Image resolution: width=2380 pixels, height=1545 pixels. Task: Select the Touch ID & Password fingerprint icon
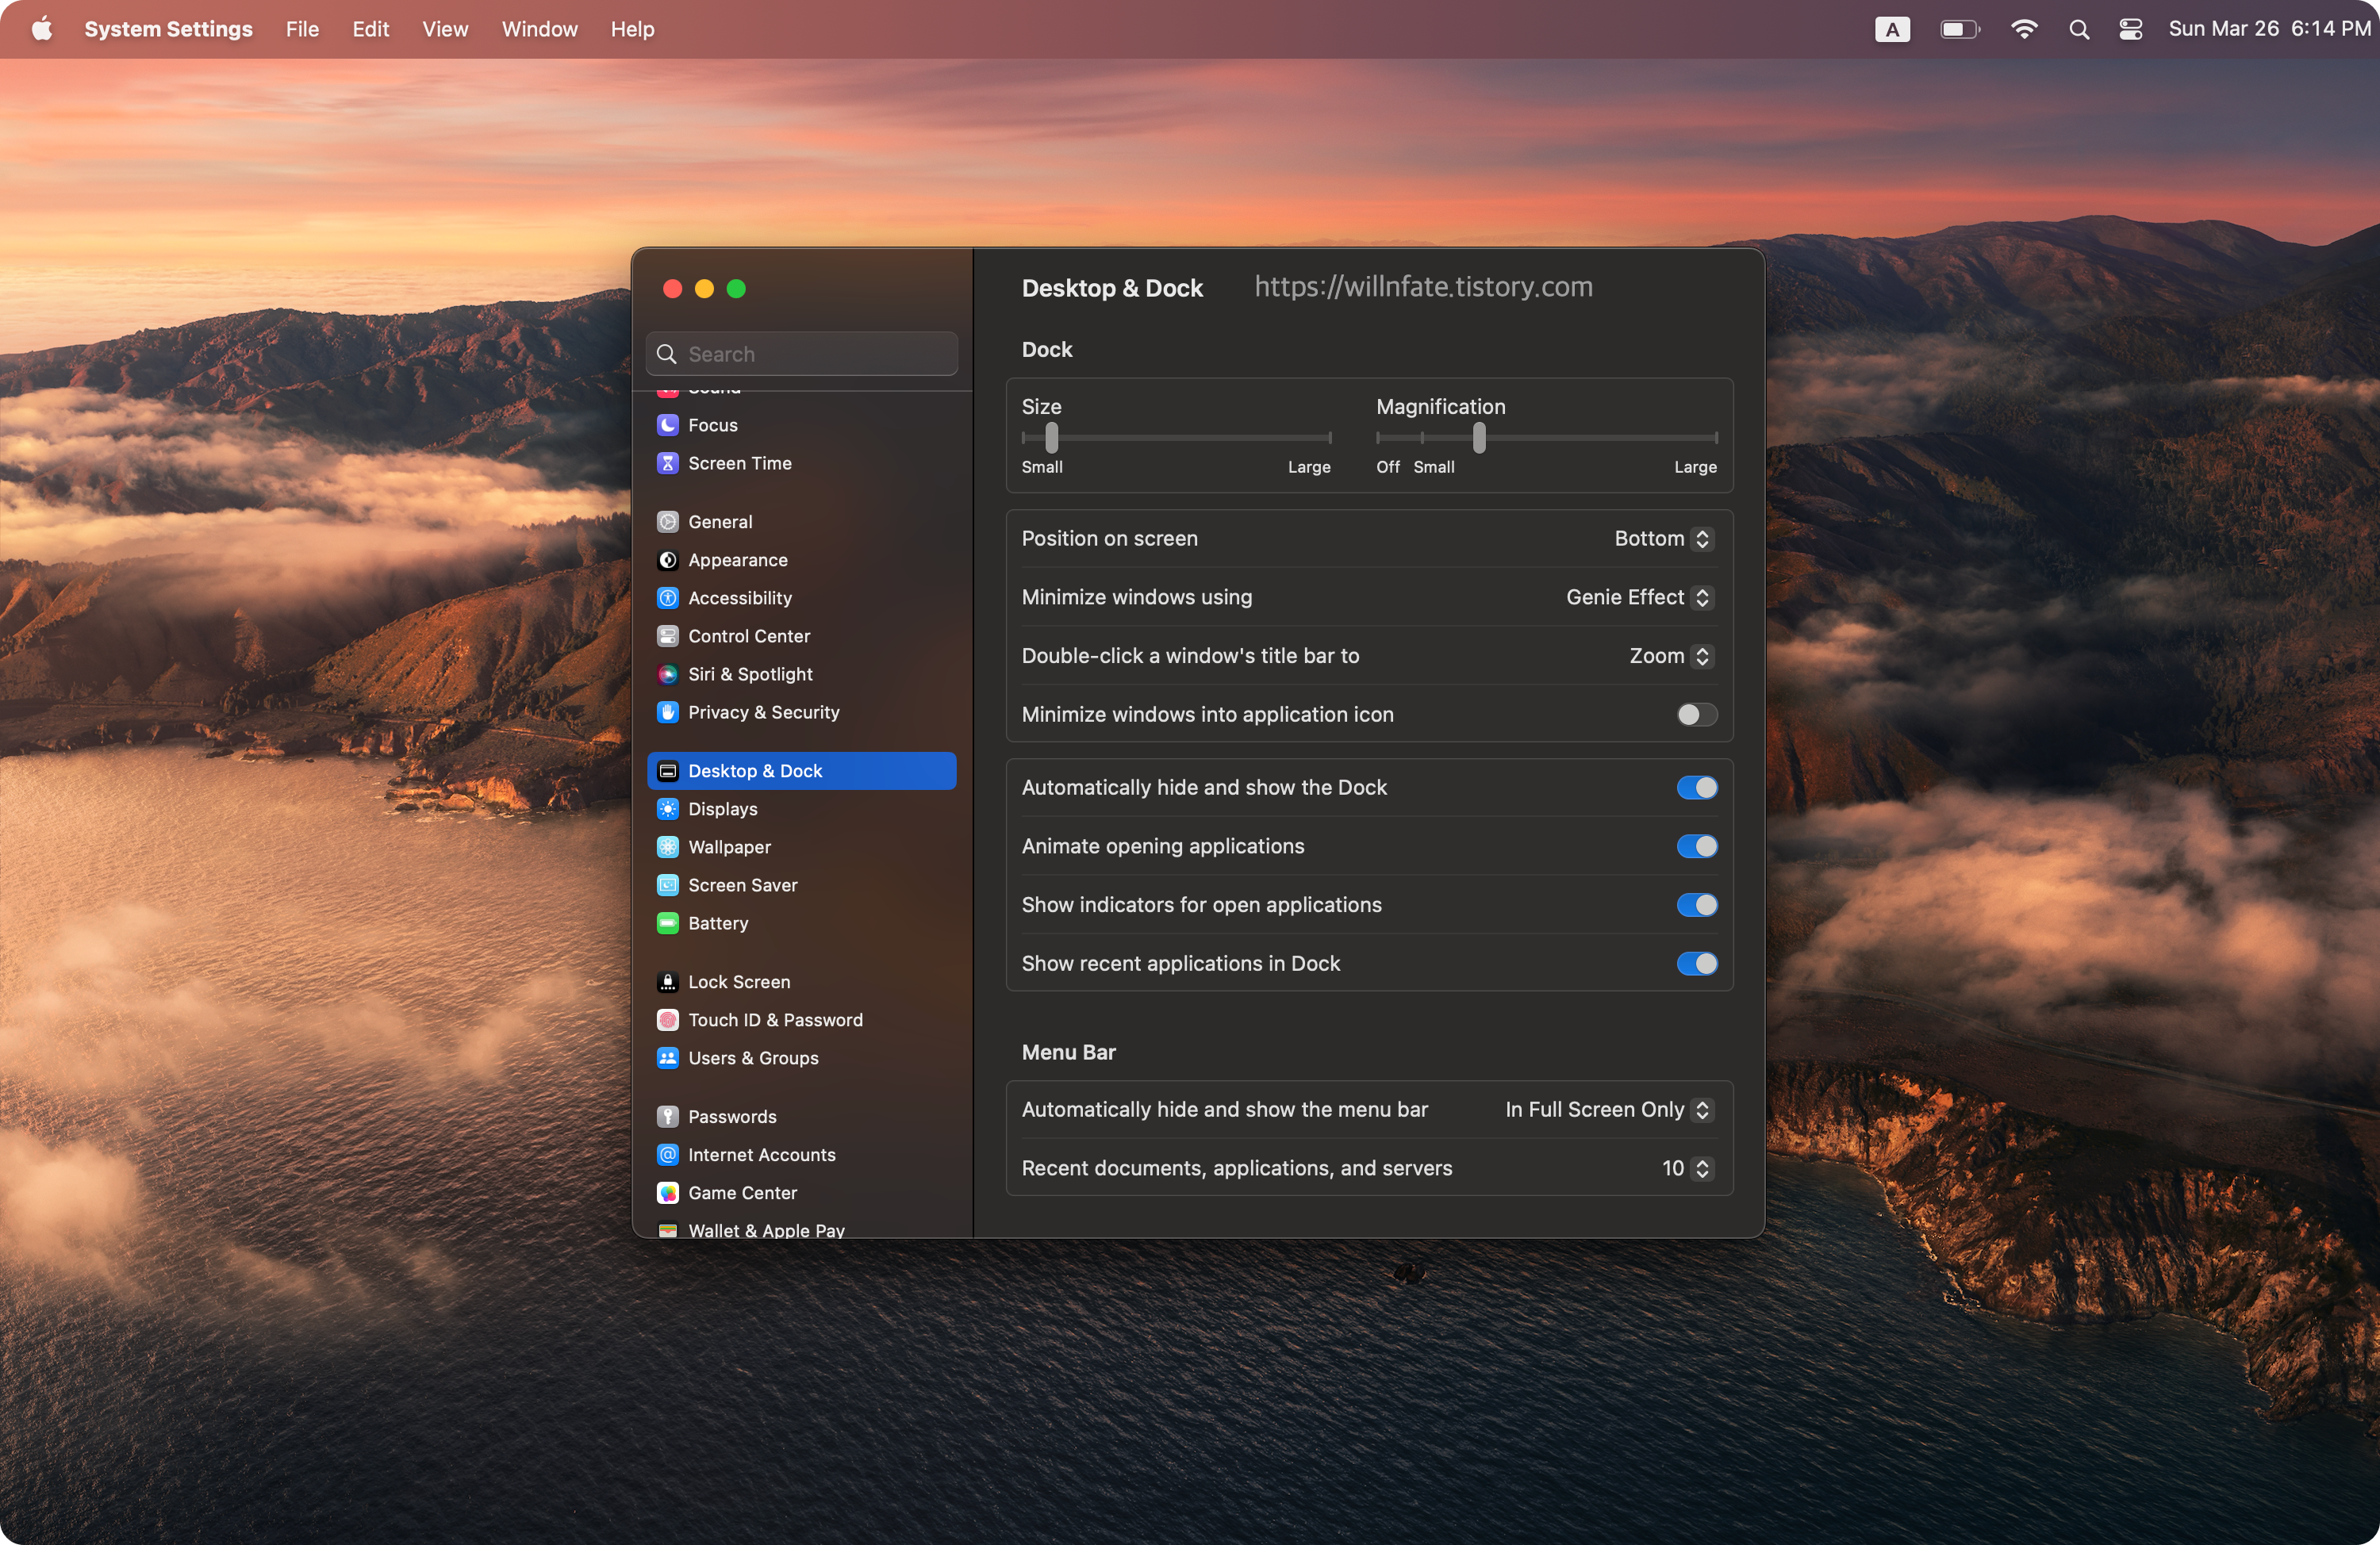pyautogui.click(x=667, y=1020)
